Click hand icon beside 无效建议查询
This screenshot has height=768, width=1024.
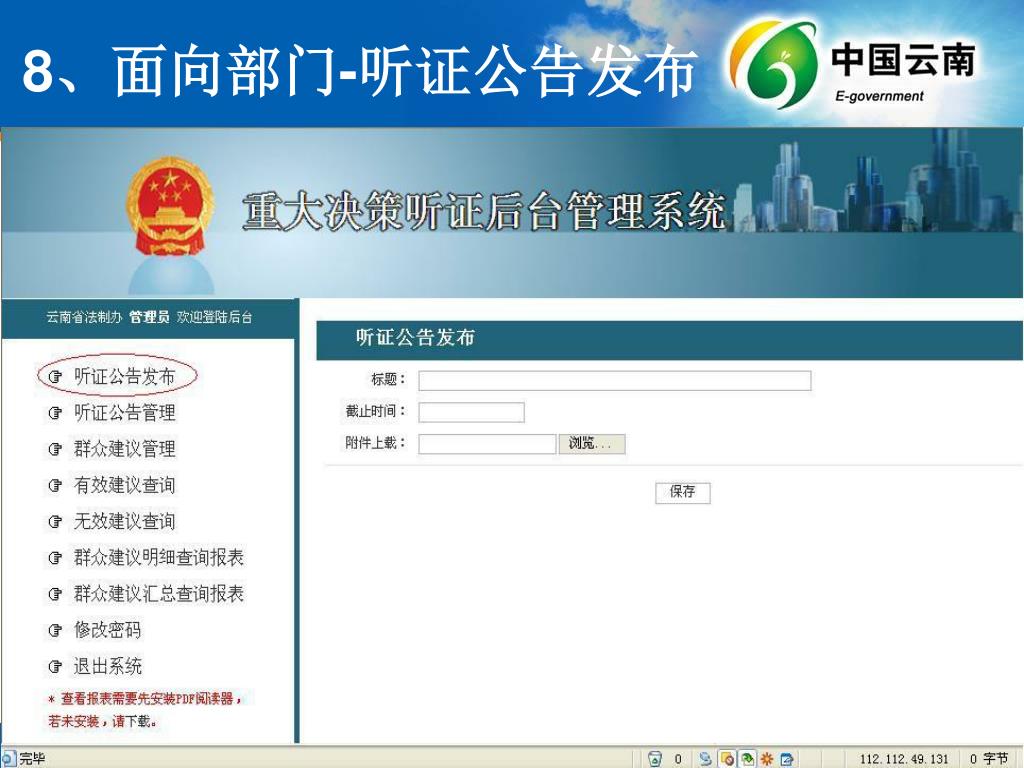pos(56,522)
